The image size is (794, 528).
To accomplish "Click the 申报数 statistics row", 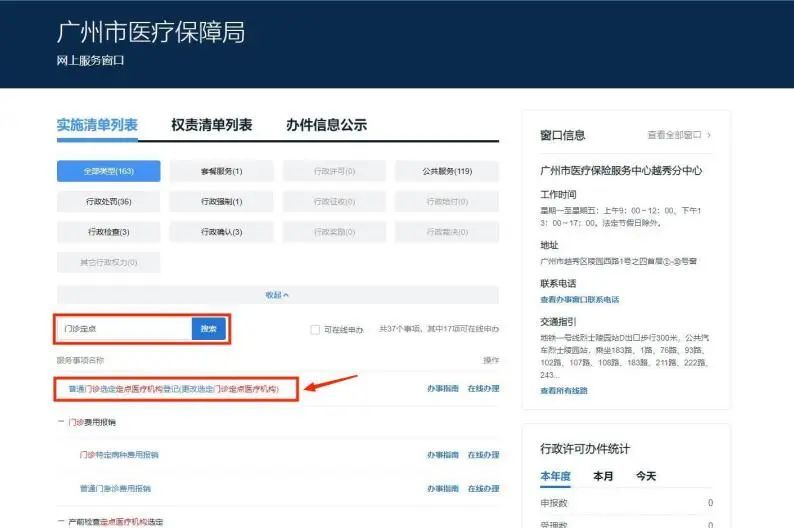I will 627,503.
